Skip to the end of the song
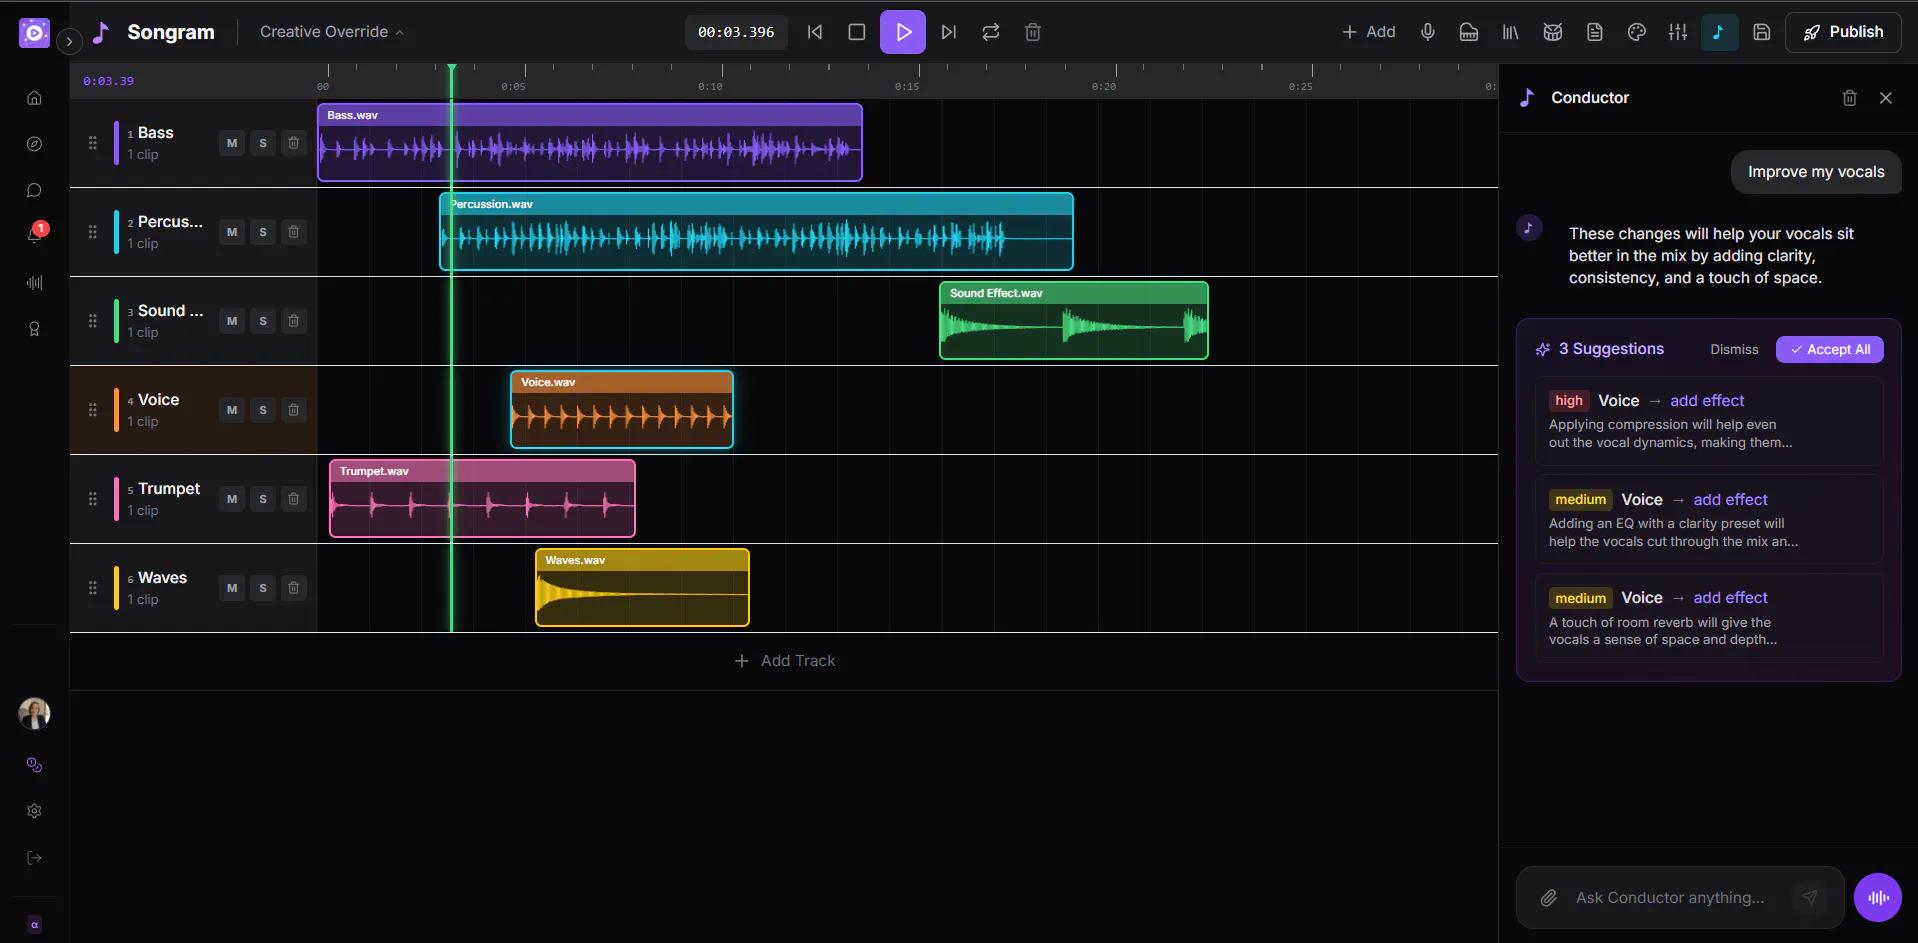Viewport: 1918px width, 943px height. 949,32
